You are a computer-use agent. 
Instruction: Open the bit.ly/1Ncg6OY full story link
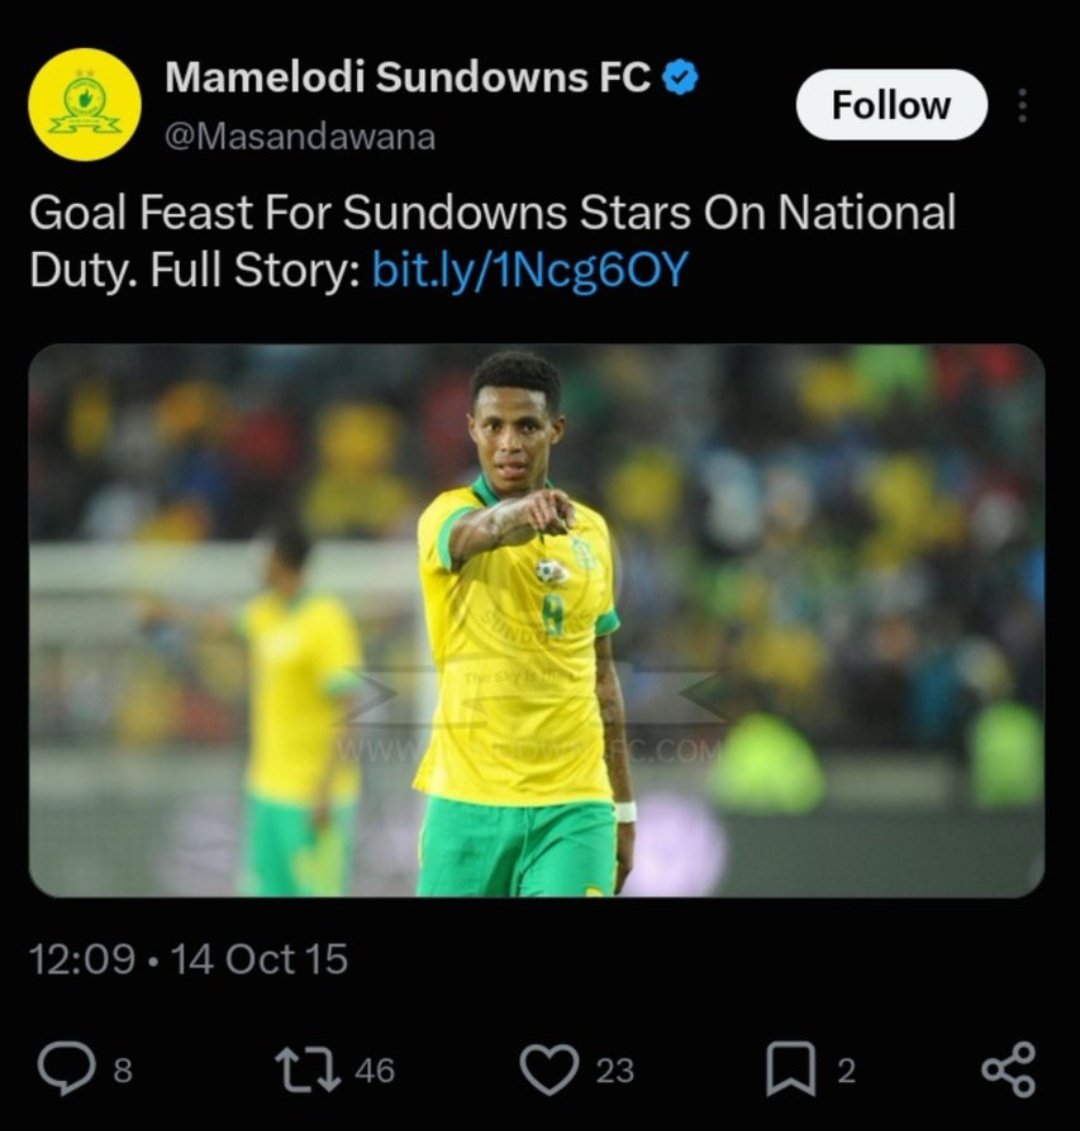point(530,270)
